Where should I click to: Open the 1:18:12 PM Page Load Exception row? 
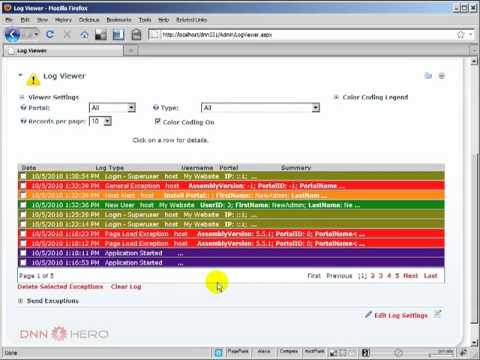(231, 244)
